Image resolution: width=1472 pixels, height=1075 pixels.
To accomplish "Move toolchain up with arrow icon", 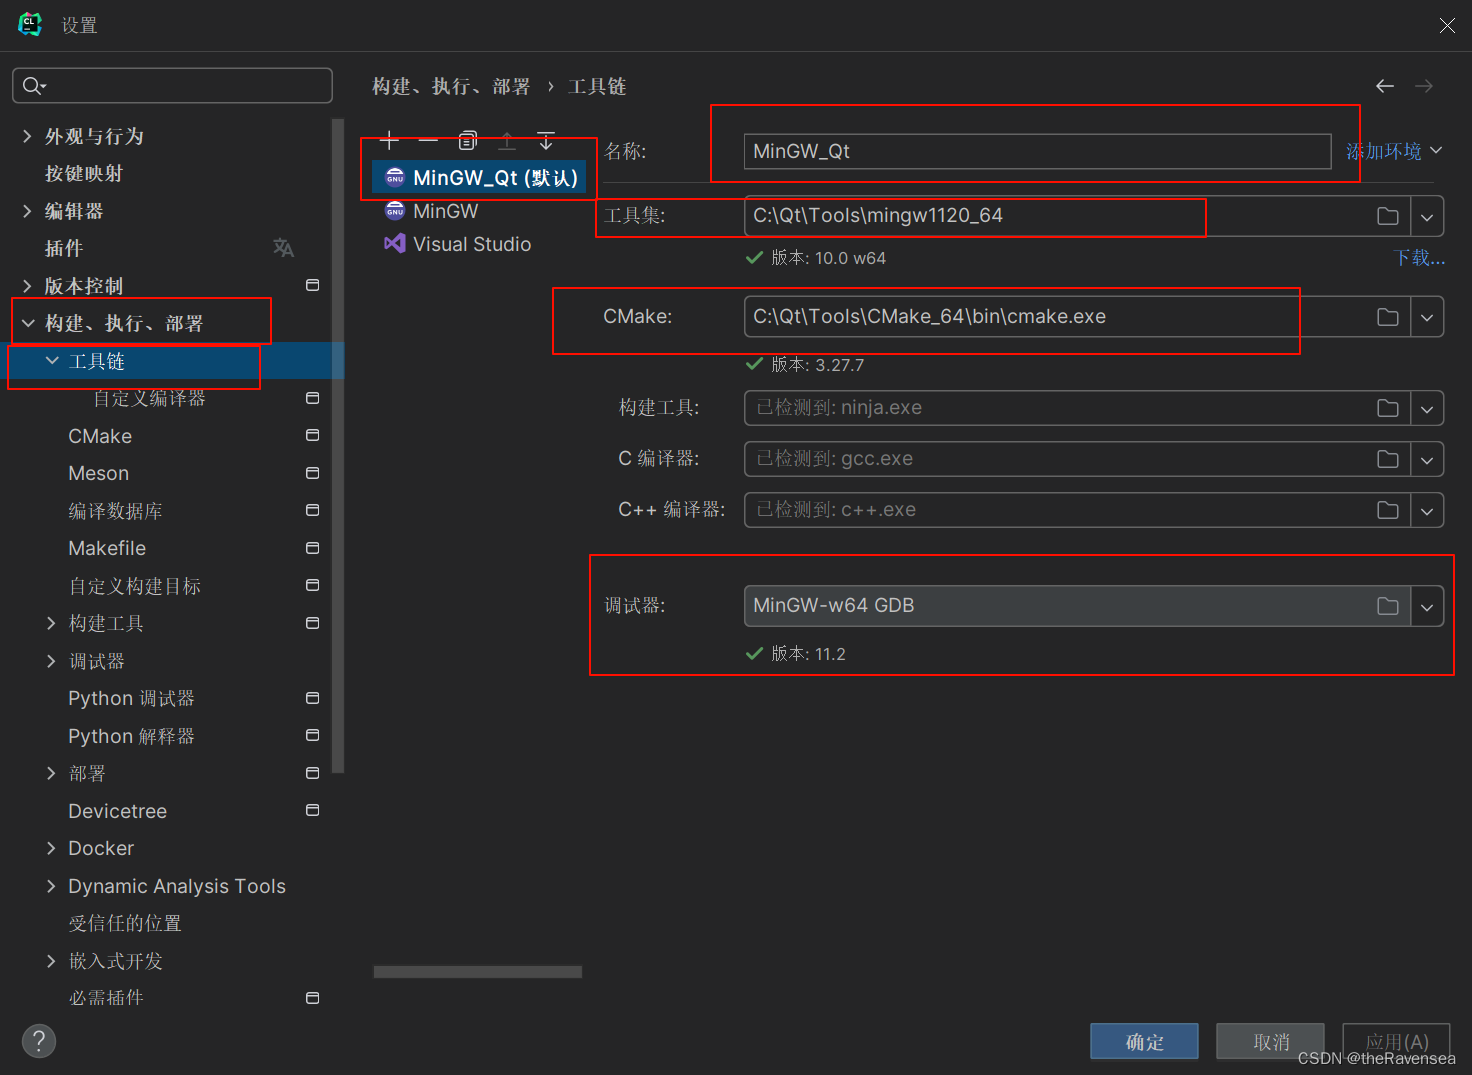I will [x=507, y=141].
